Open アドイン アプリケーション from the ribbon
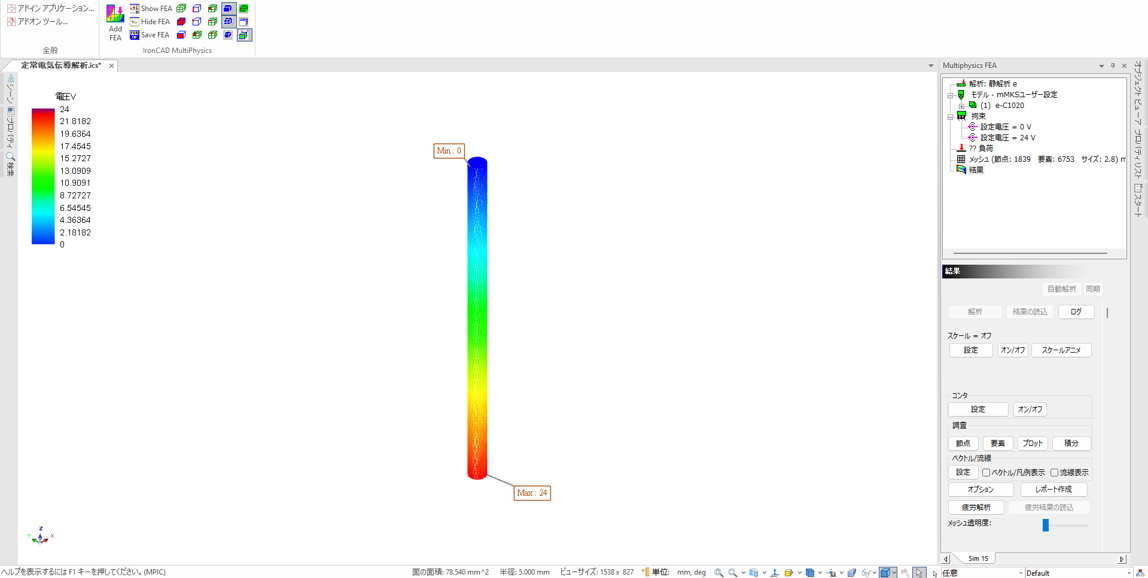Viewport: 1148px width, 578px height. click(x=50, y=8)
